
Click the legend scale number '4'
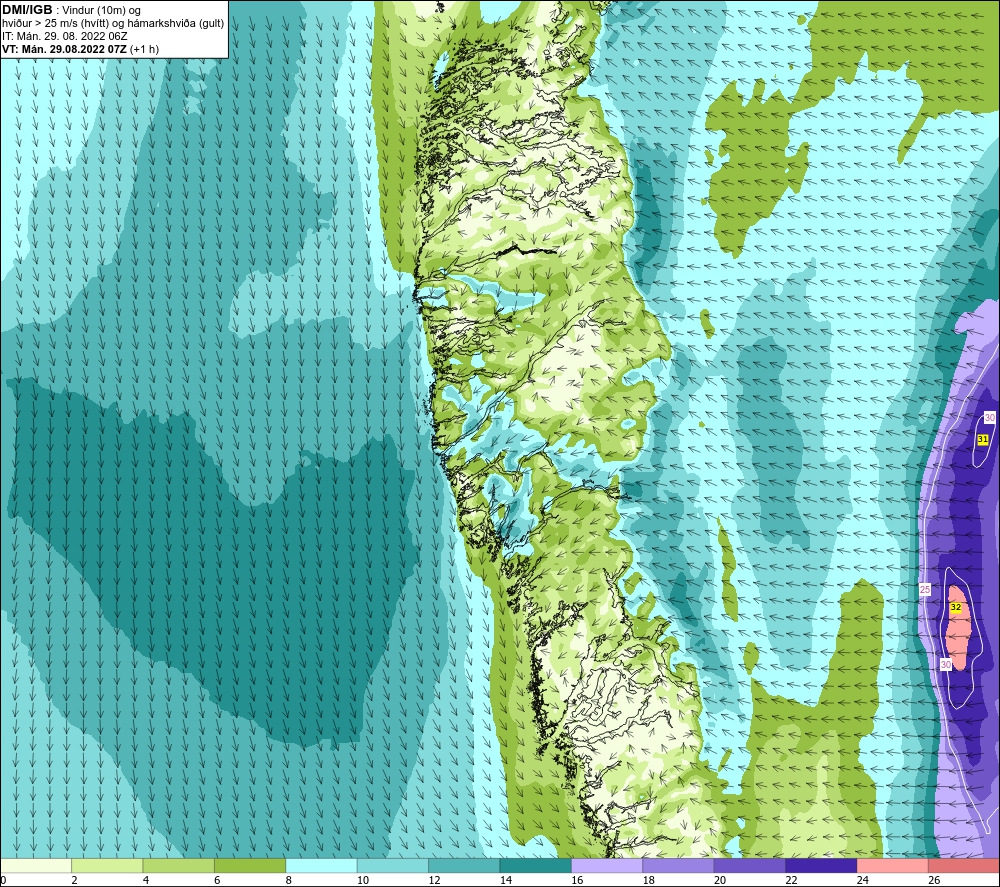coord(146,880)
